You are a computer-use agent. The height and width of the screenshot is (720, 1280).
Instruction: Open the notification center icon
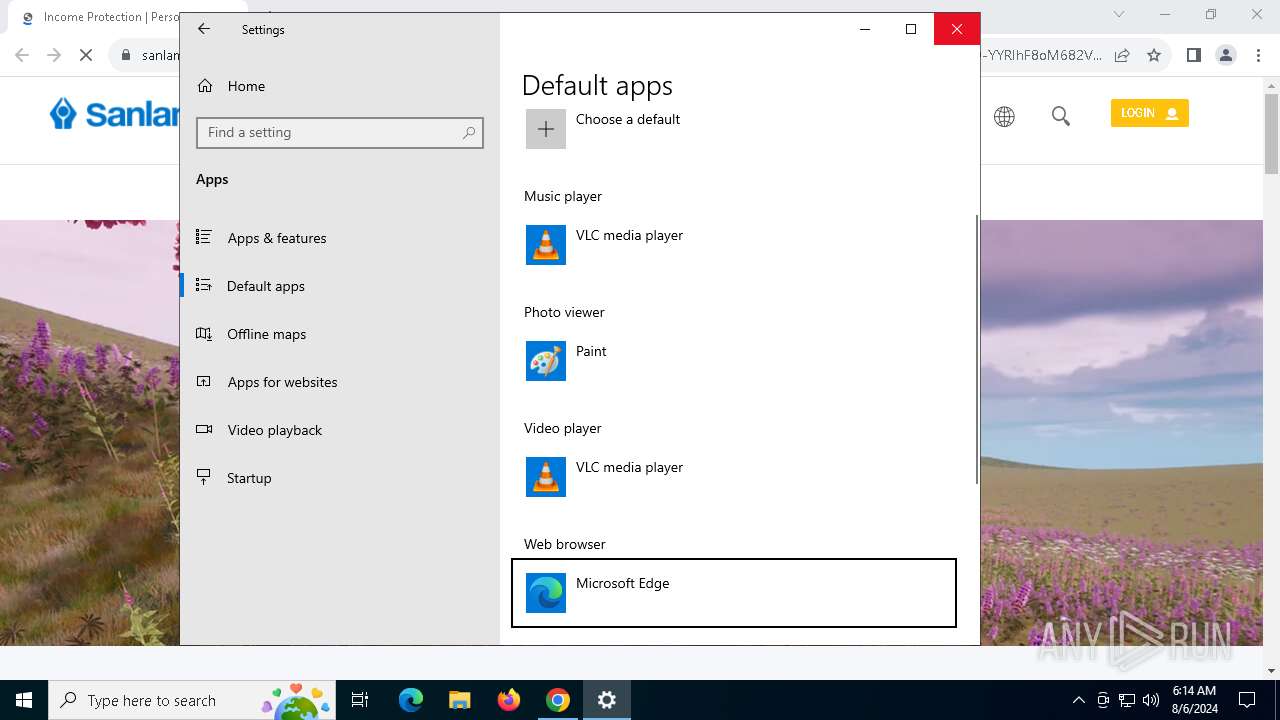[1247, 700]
